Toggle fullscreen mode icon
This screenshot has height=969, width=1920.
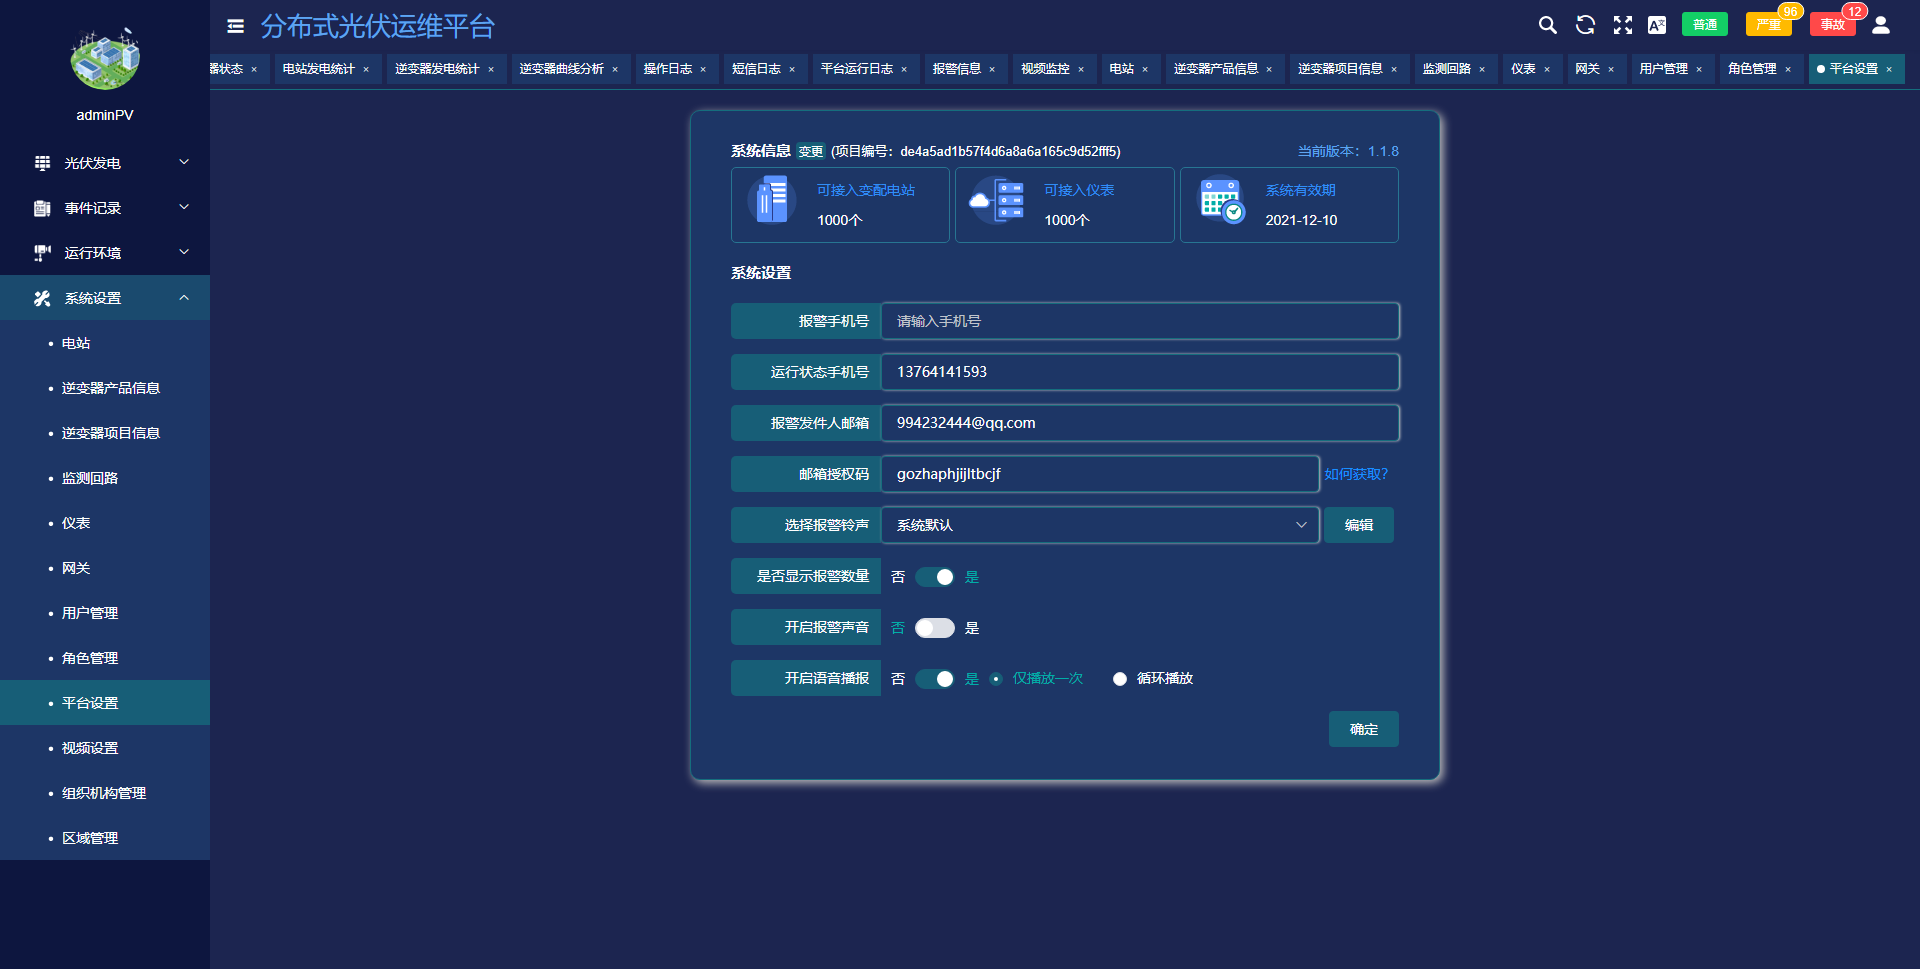(x=1622, y=25)
